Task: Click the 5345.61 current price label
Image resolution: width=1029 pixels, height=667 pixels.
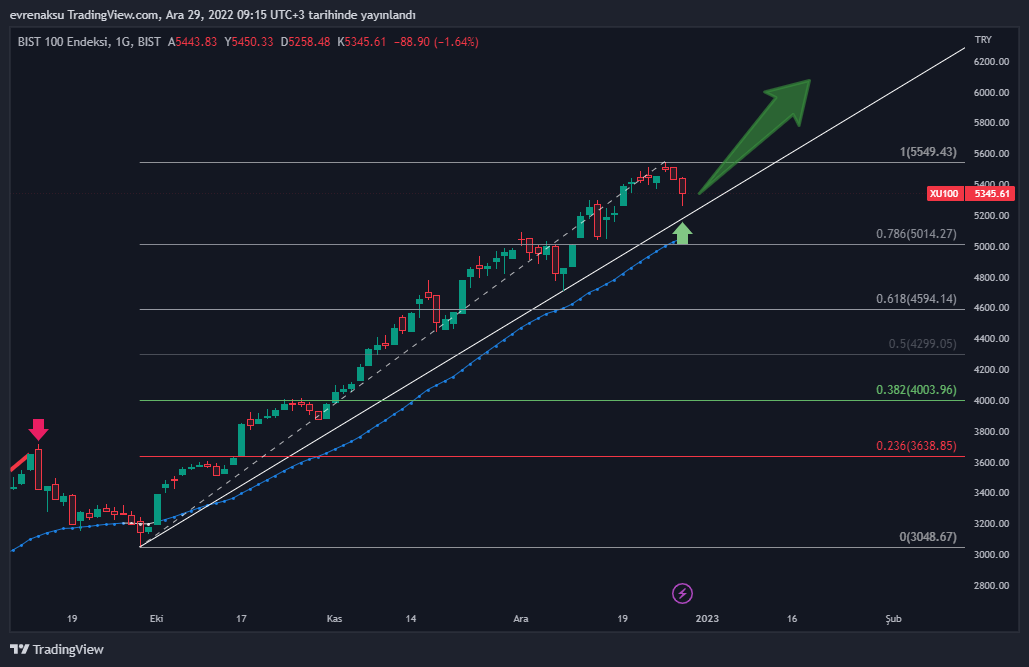Action: 992,194
